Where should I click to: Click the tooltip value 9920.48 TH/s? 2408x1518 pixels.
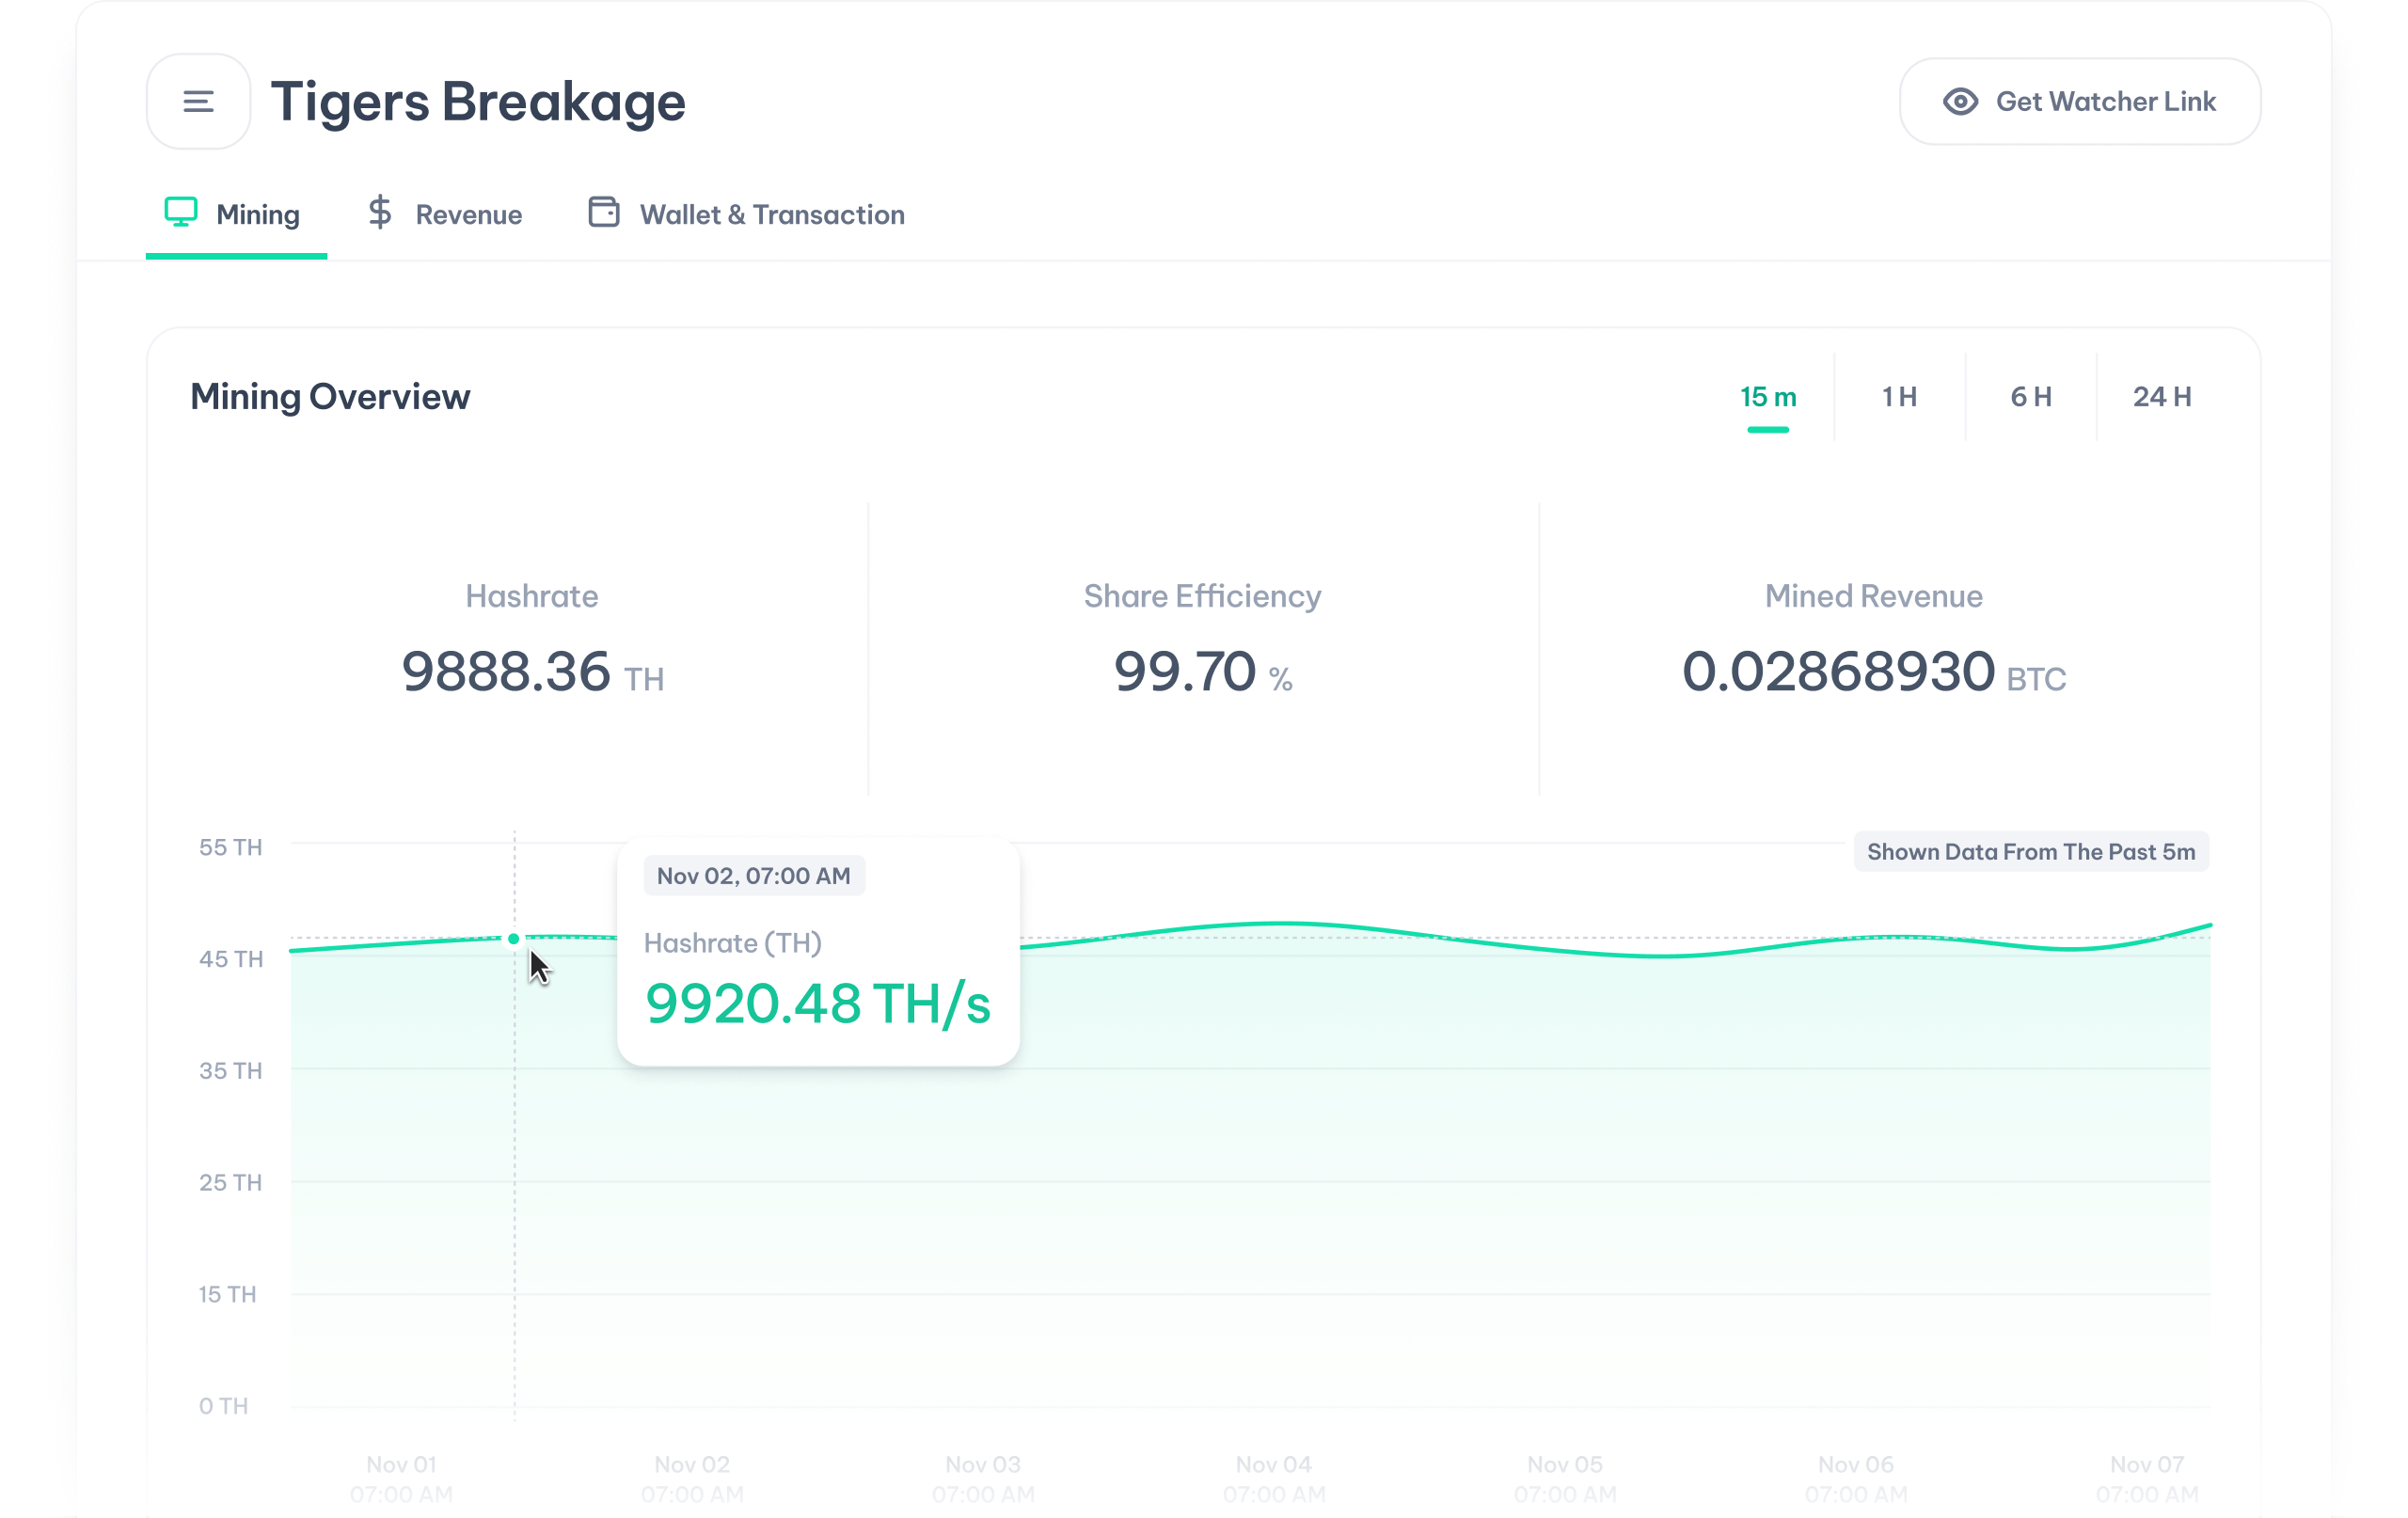click(818, 1005)
